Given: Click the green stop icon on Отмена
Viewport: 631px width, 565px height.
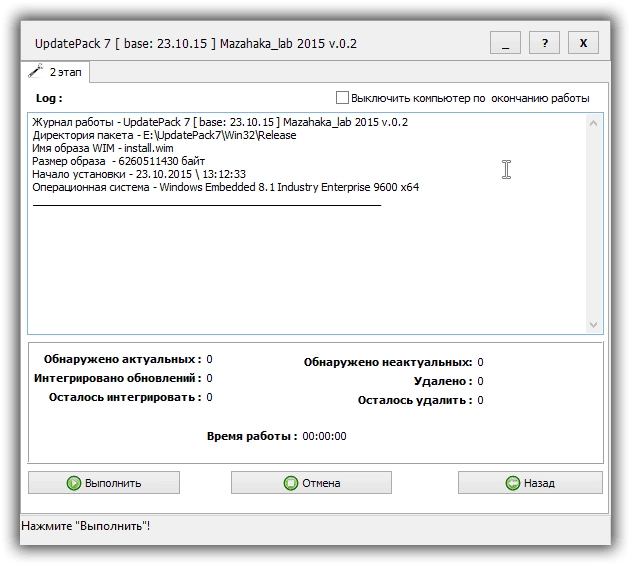Looking at the screenshot, I should [291, 483].
